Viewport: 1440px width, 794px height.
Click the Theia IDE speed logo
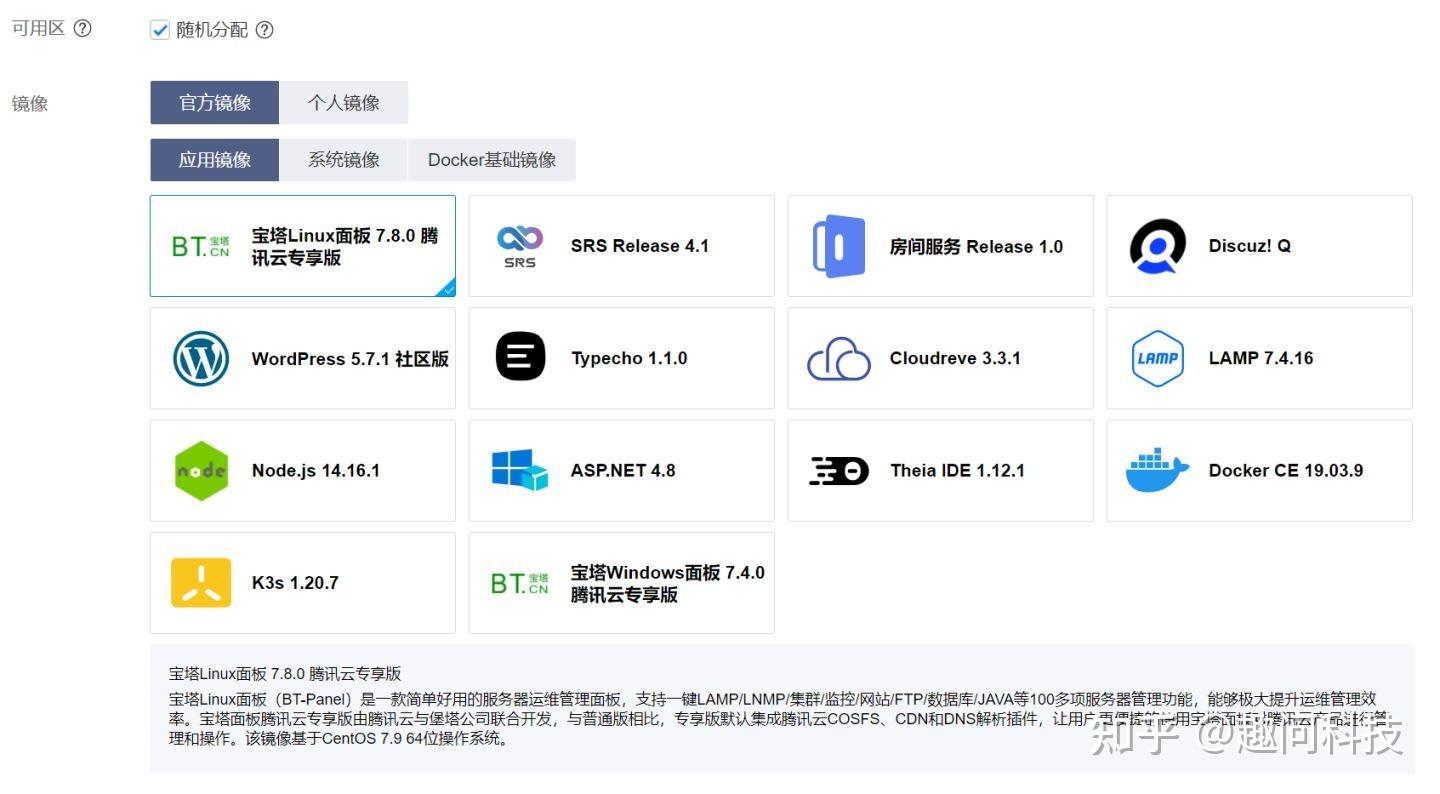pyautogui.click(x=839, y=470)
